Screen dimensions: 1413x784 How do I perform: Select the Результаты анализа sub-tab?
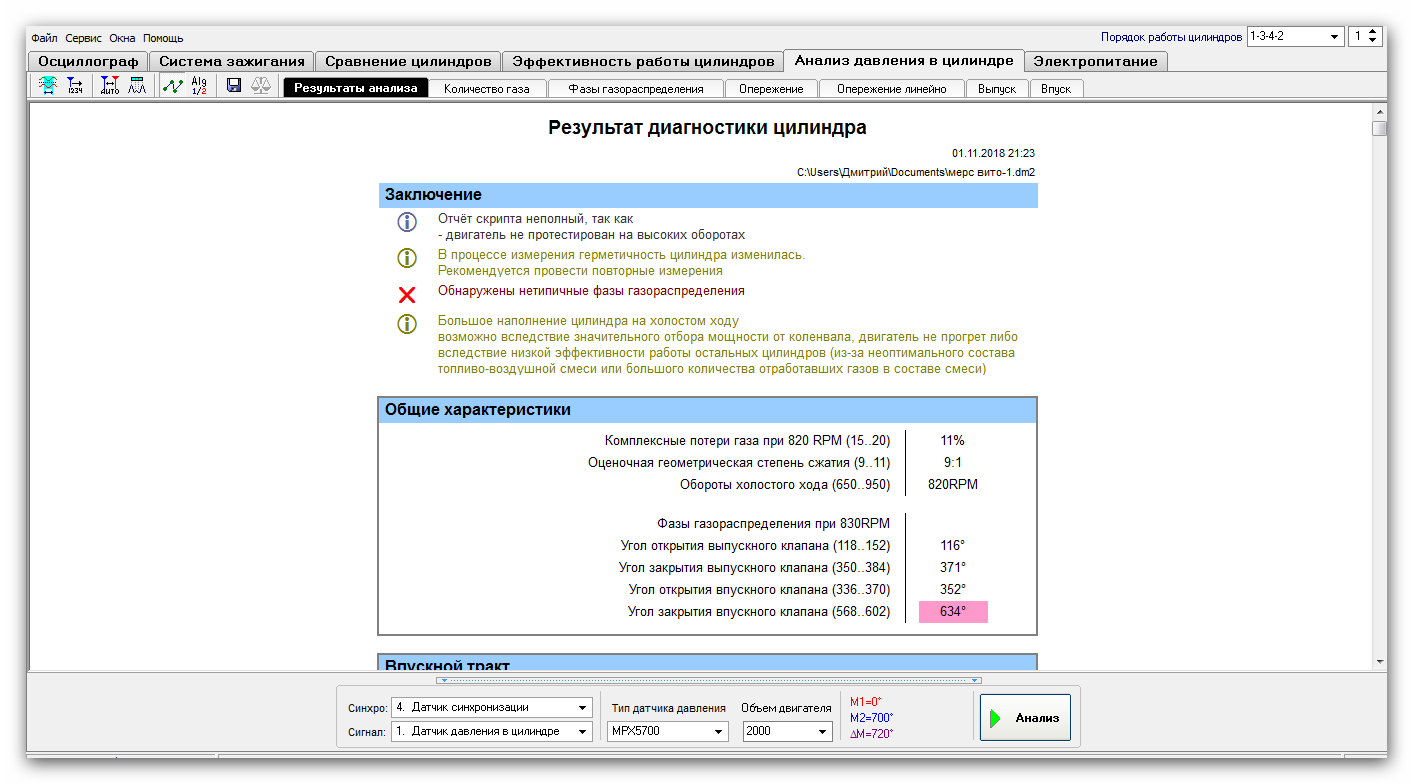click(x=356, y=88)
